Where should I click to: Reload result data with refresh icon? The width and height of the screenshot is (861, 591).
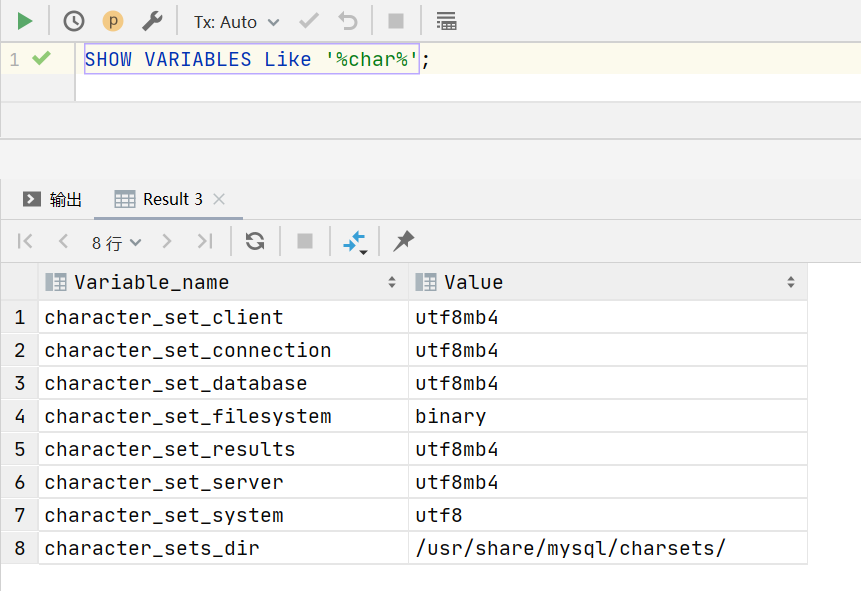point(255,241)
